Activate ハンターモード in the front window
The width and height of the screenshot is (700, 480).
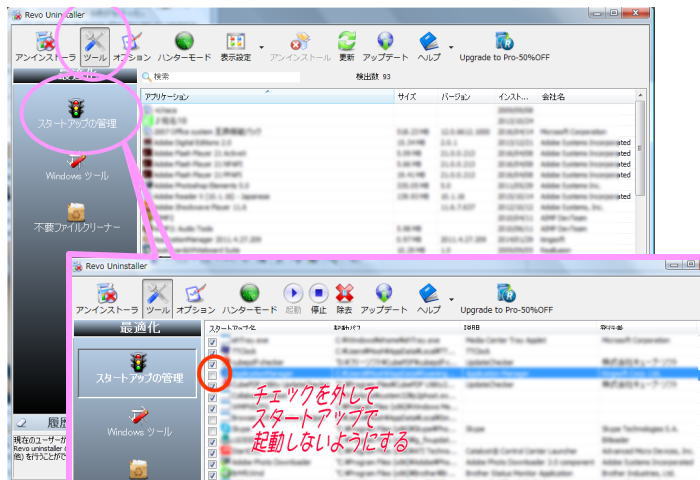coord(250,298)
